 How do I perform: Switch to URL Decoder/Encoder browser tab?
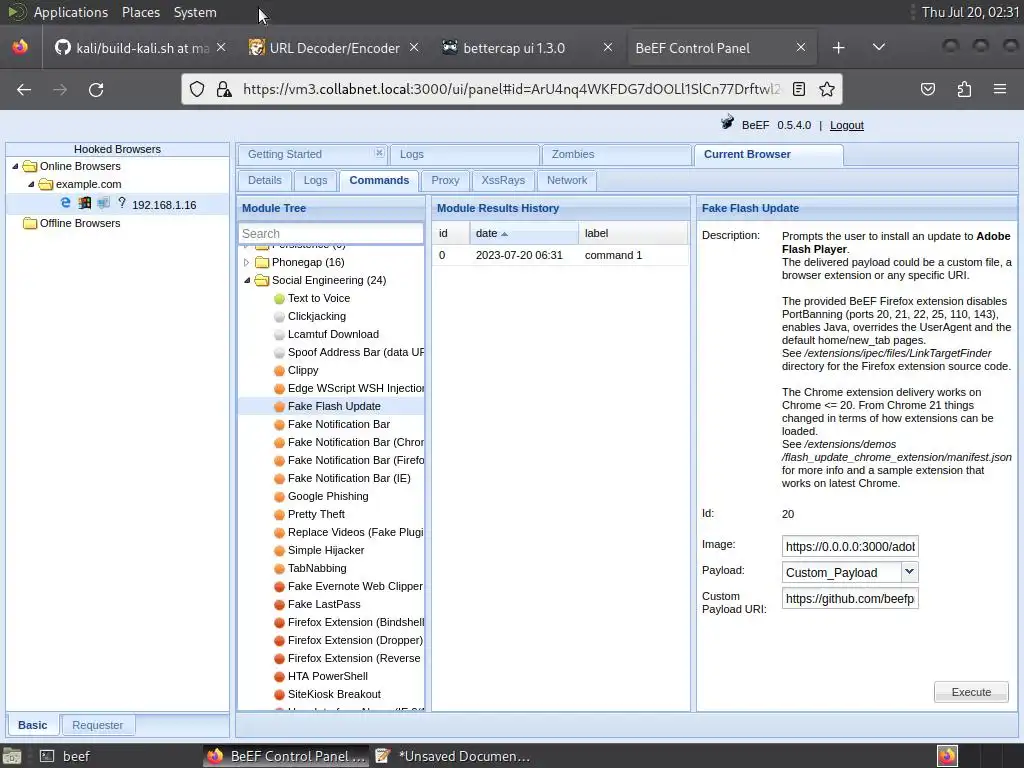coord(334,48)
